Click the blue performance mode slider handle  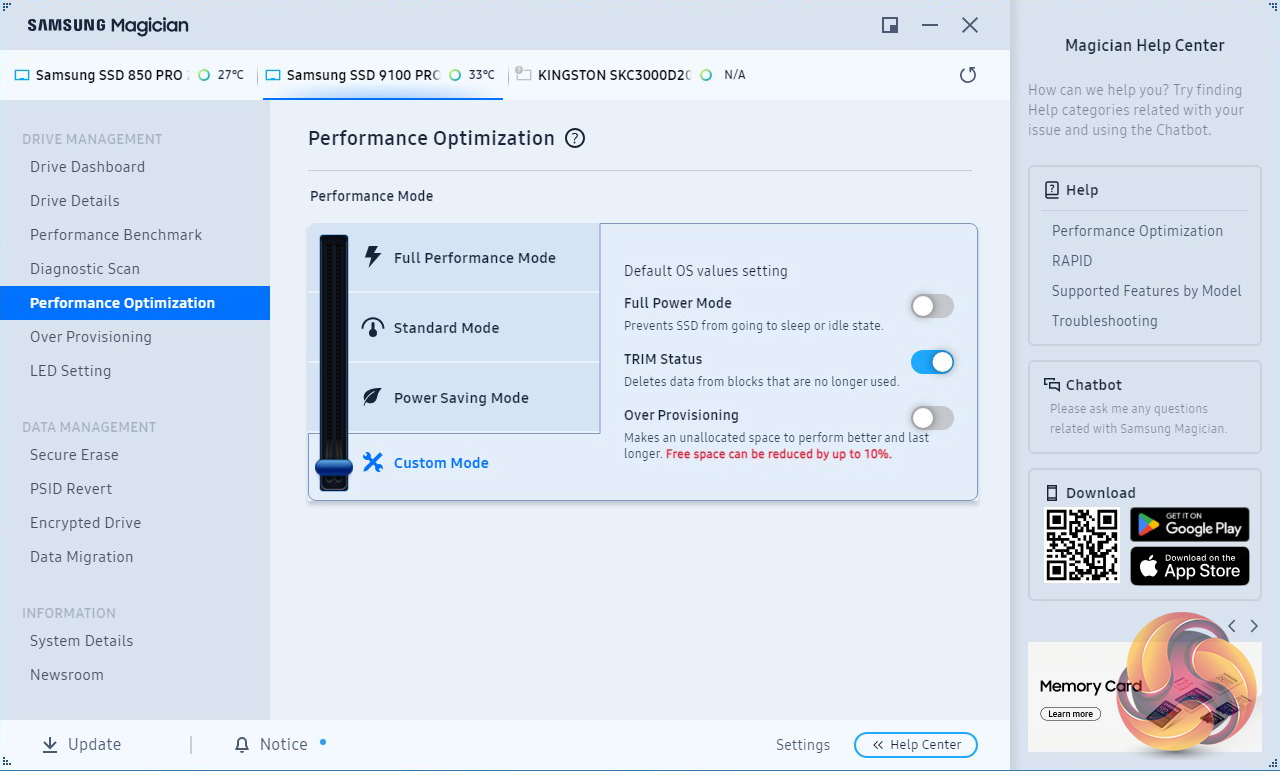point(334,467)
